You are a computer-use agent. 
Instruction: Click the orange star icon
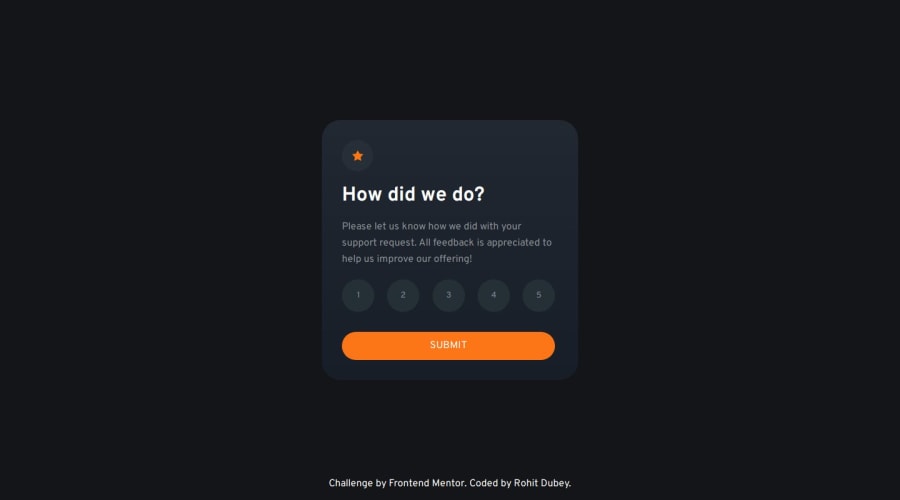point(358,156)
